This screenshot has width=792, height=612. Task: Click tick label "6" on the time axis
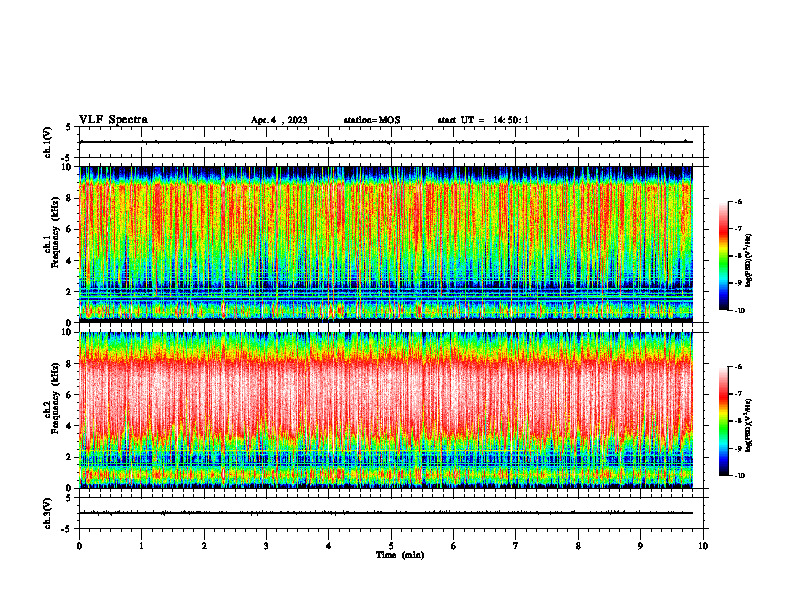(x=454, y=546)
